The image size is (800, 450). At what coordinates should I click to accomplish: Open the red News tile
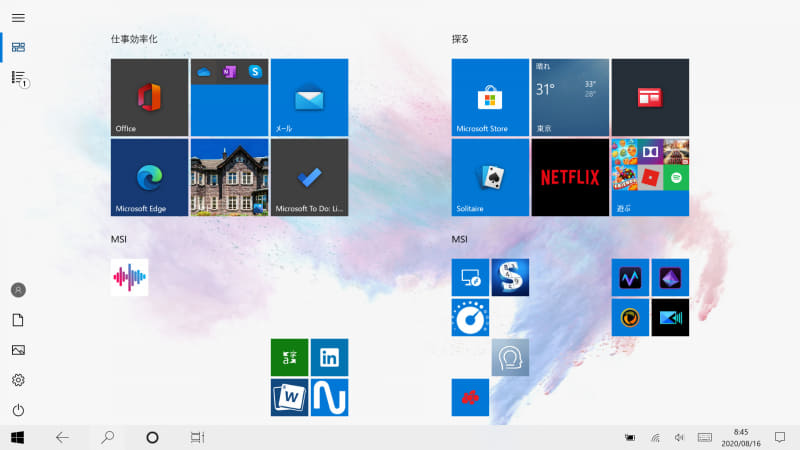coord(650,97)
